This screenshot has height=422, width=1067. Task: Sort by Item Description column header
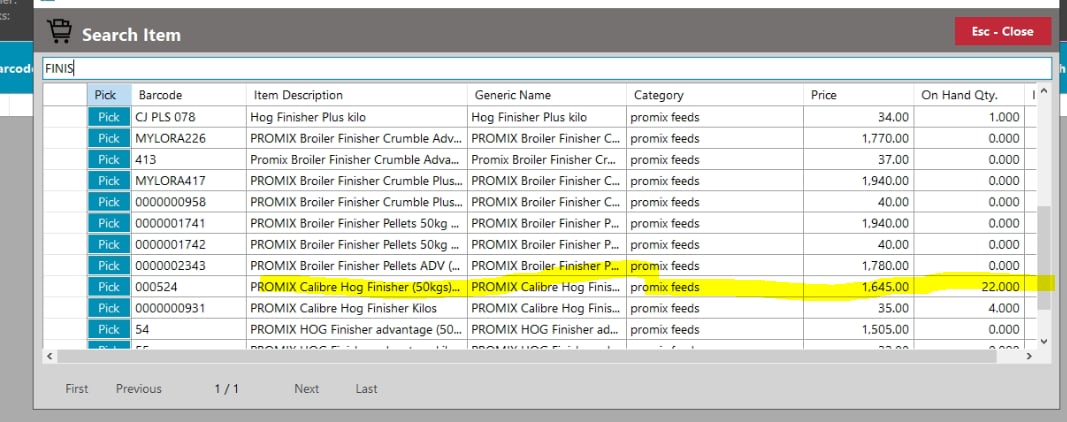[298, 95]
